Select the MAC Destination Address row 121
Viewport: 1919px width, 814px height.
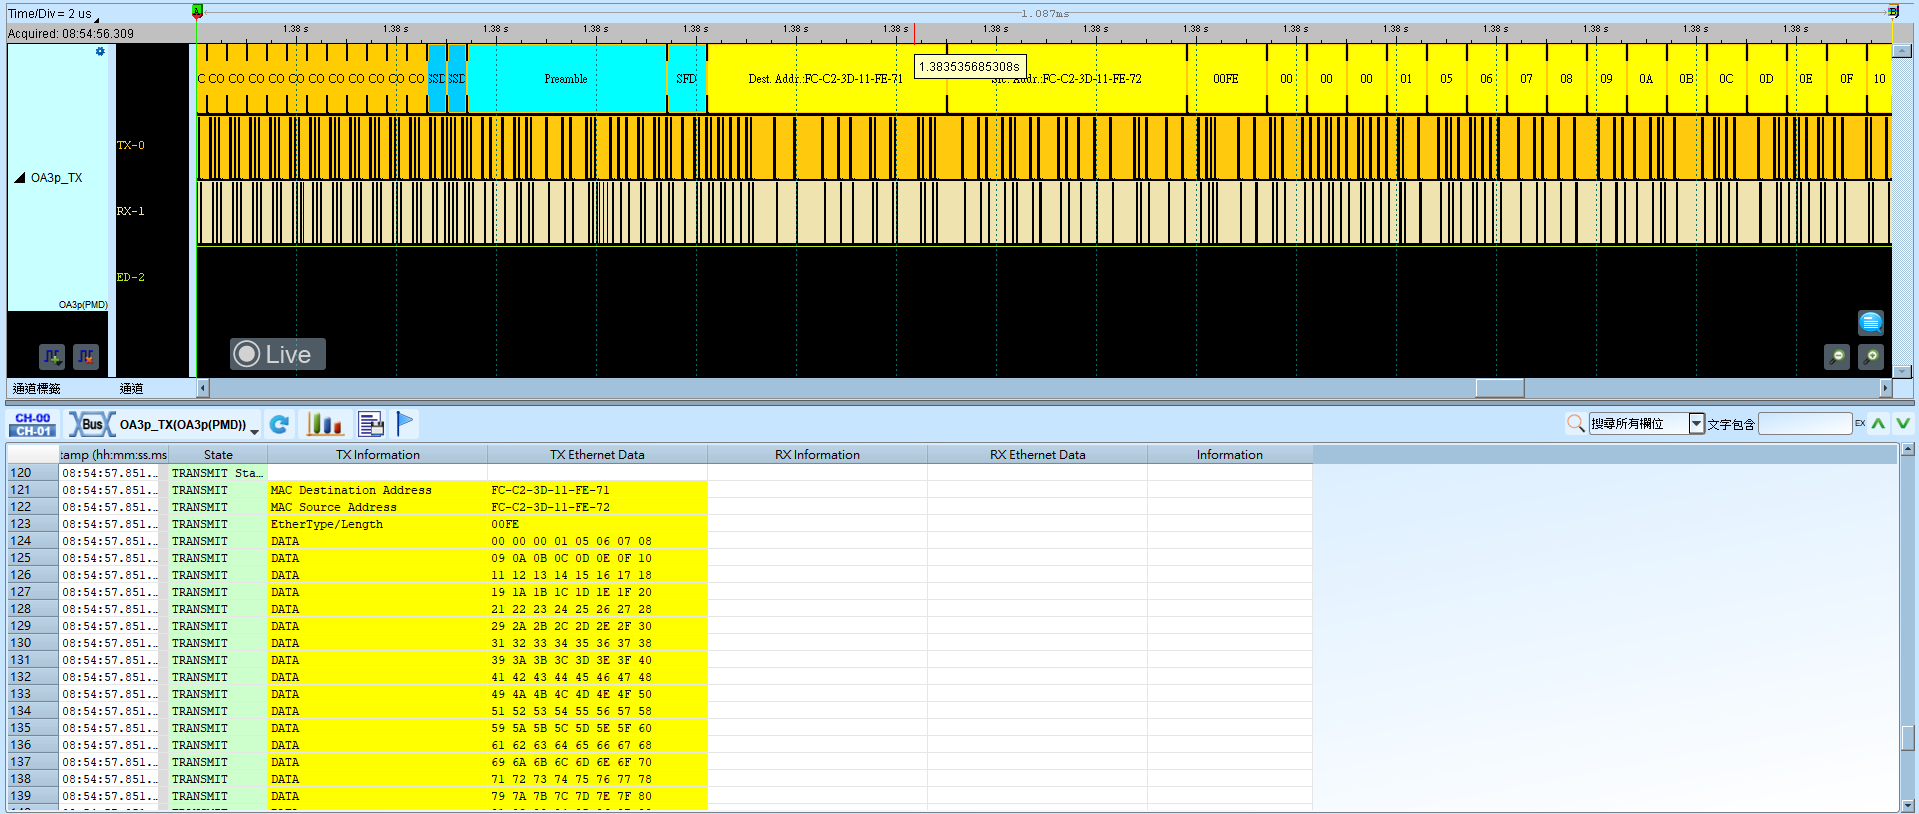coord(660,490)
